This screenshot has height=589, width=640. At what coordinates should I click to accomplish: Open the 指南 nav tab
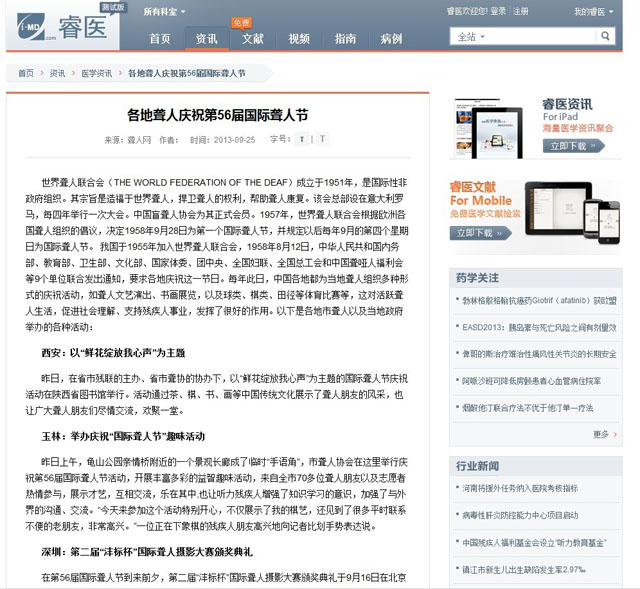point(345,39)
